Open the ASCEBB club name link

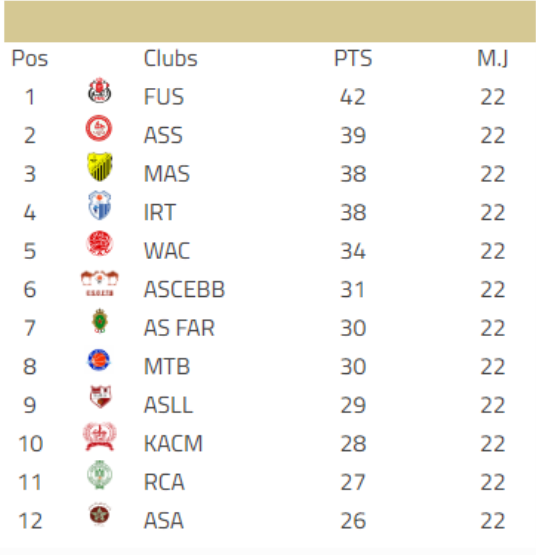click(x=184, y=289)
